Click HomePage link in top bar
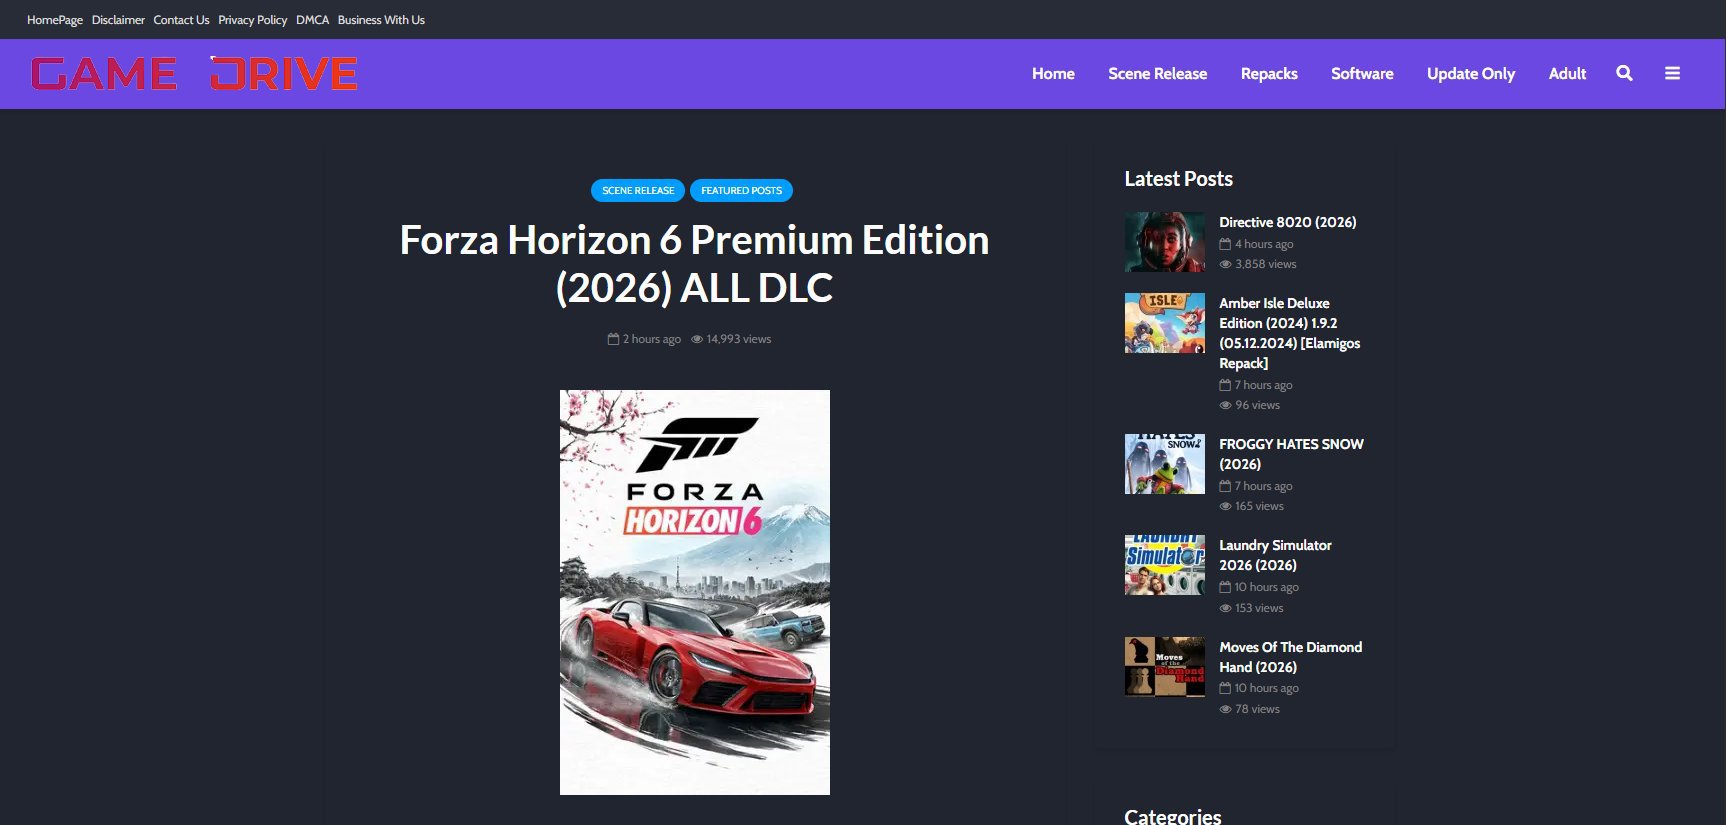 (55, 20)
